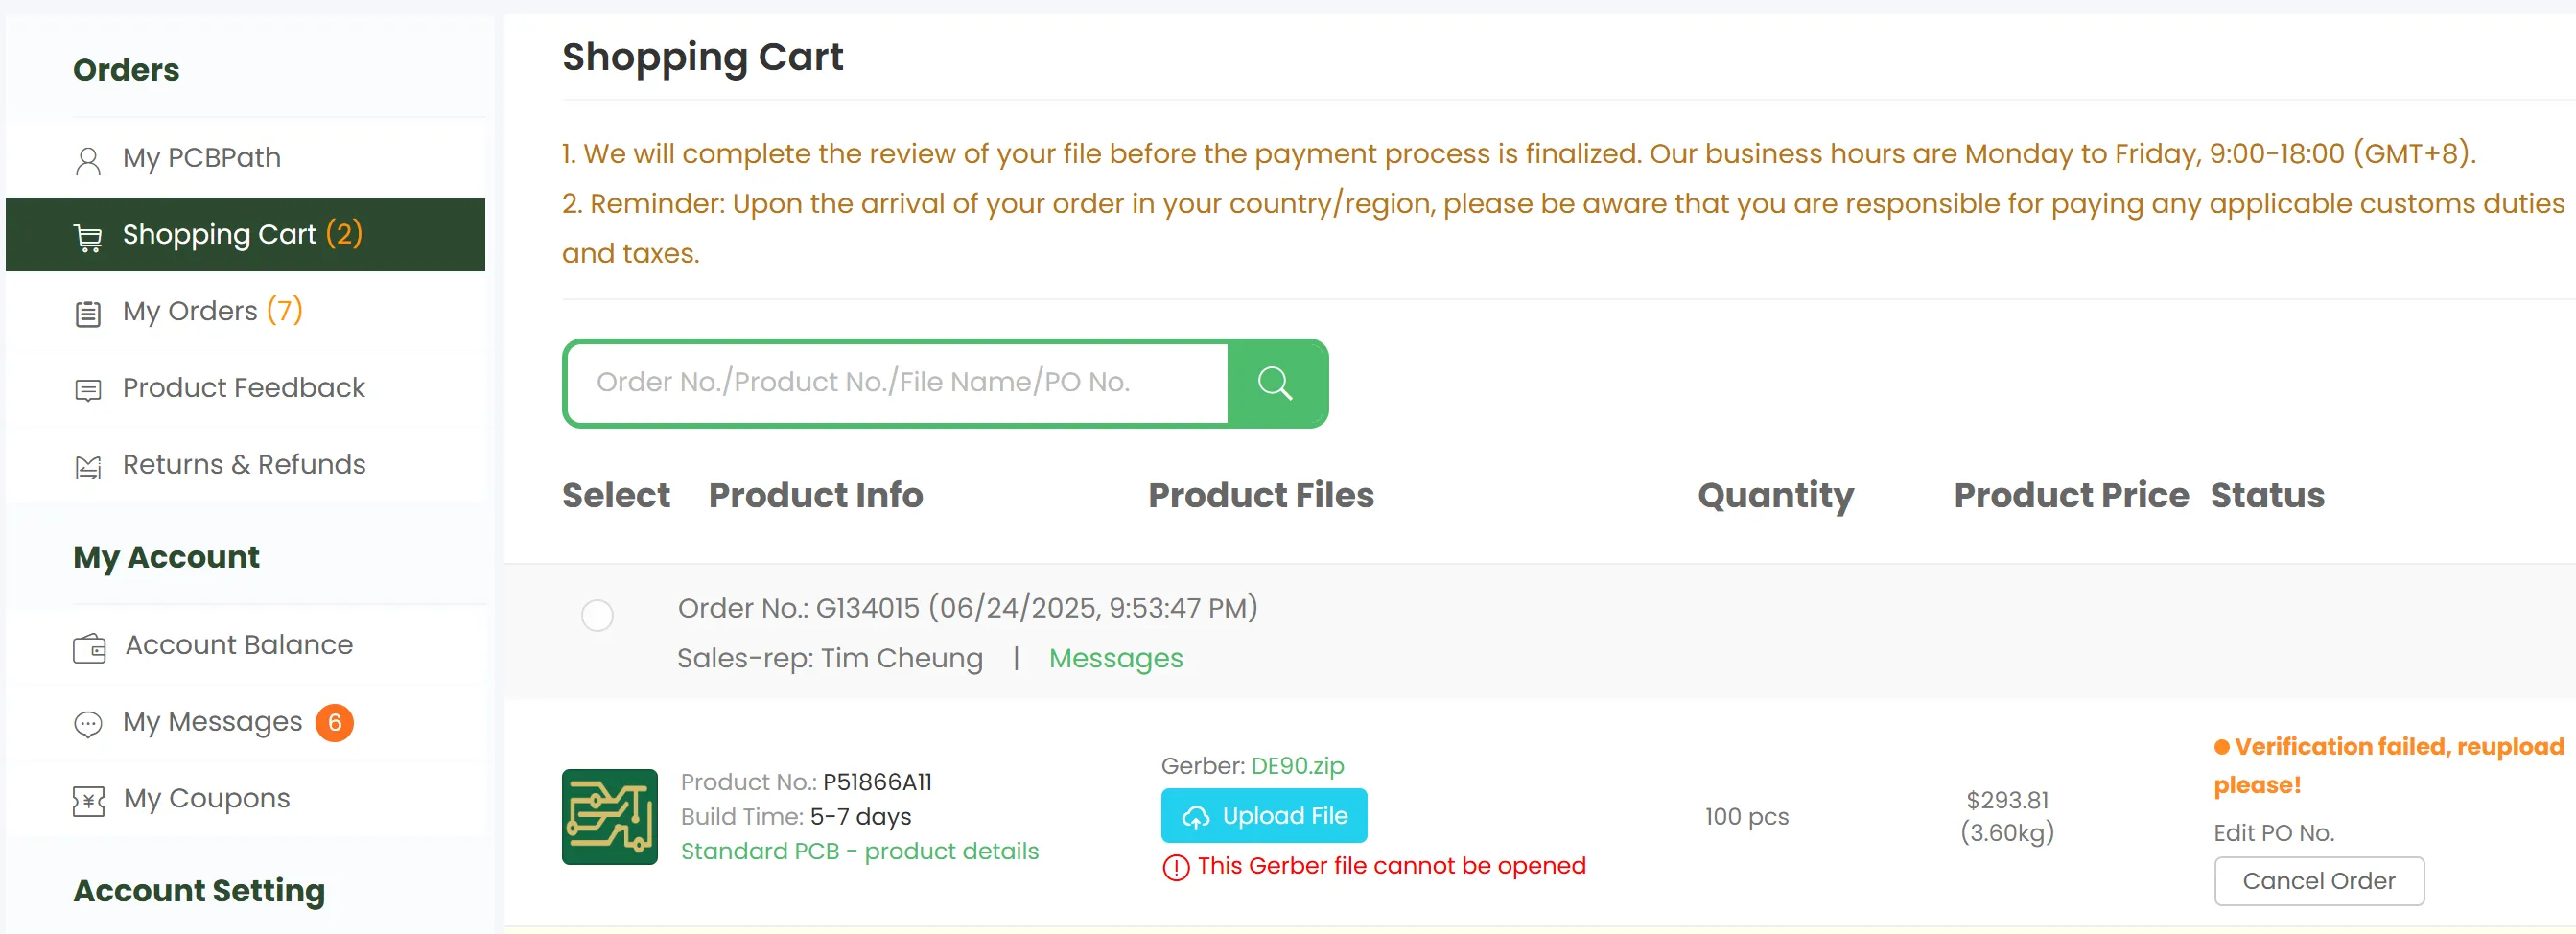Screen dimensions: 2576x934
Task: Click the My Orders clipboard icon
Action: (x=88, y=314)
